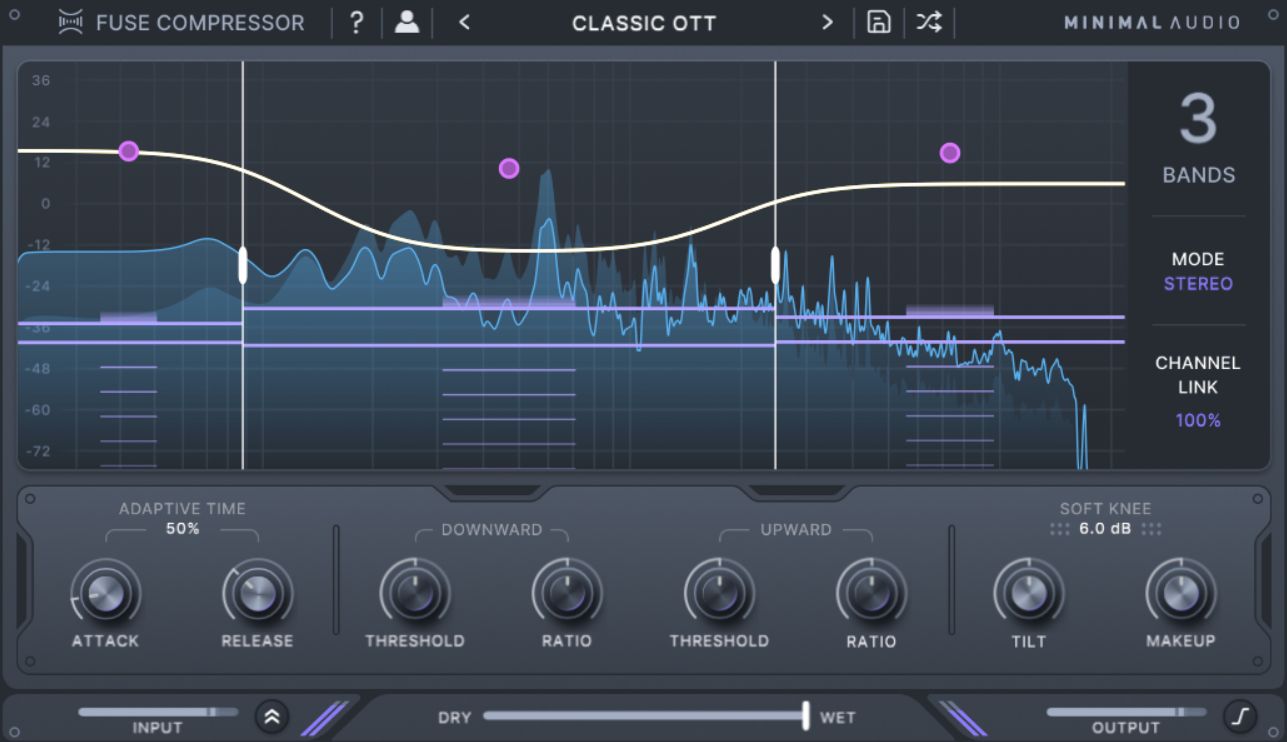Click the DRY/WET mix slider handle
Viewport: 1287px width, 742px height.
tap(805, 715)
